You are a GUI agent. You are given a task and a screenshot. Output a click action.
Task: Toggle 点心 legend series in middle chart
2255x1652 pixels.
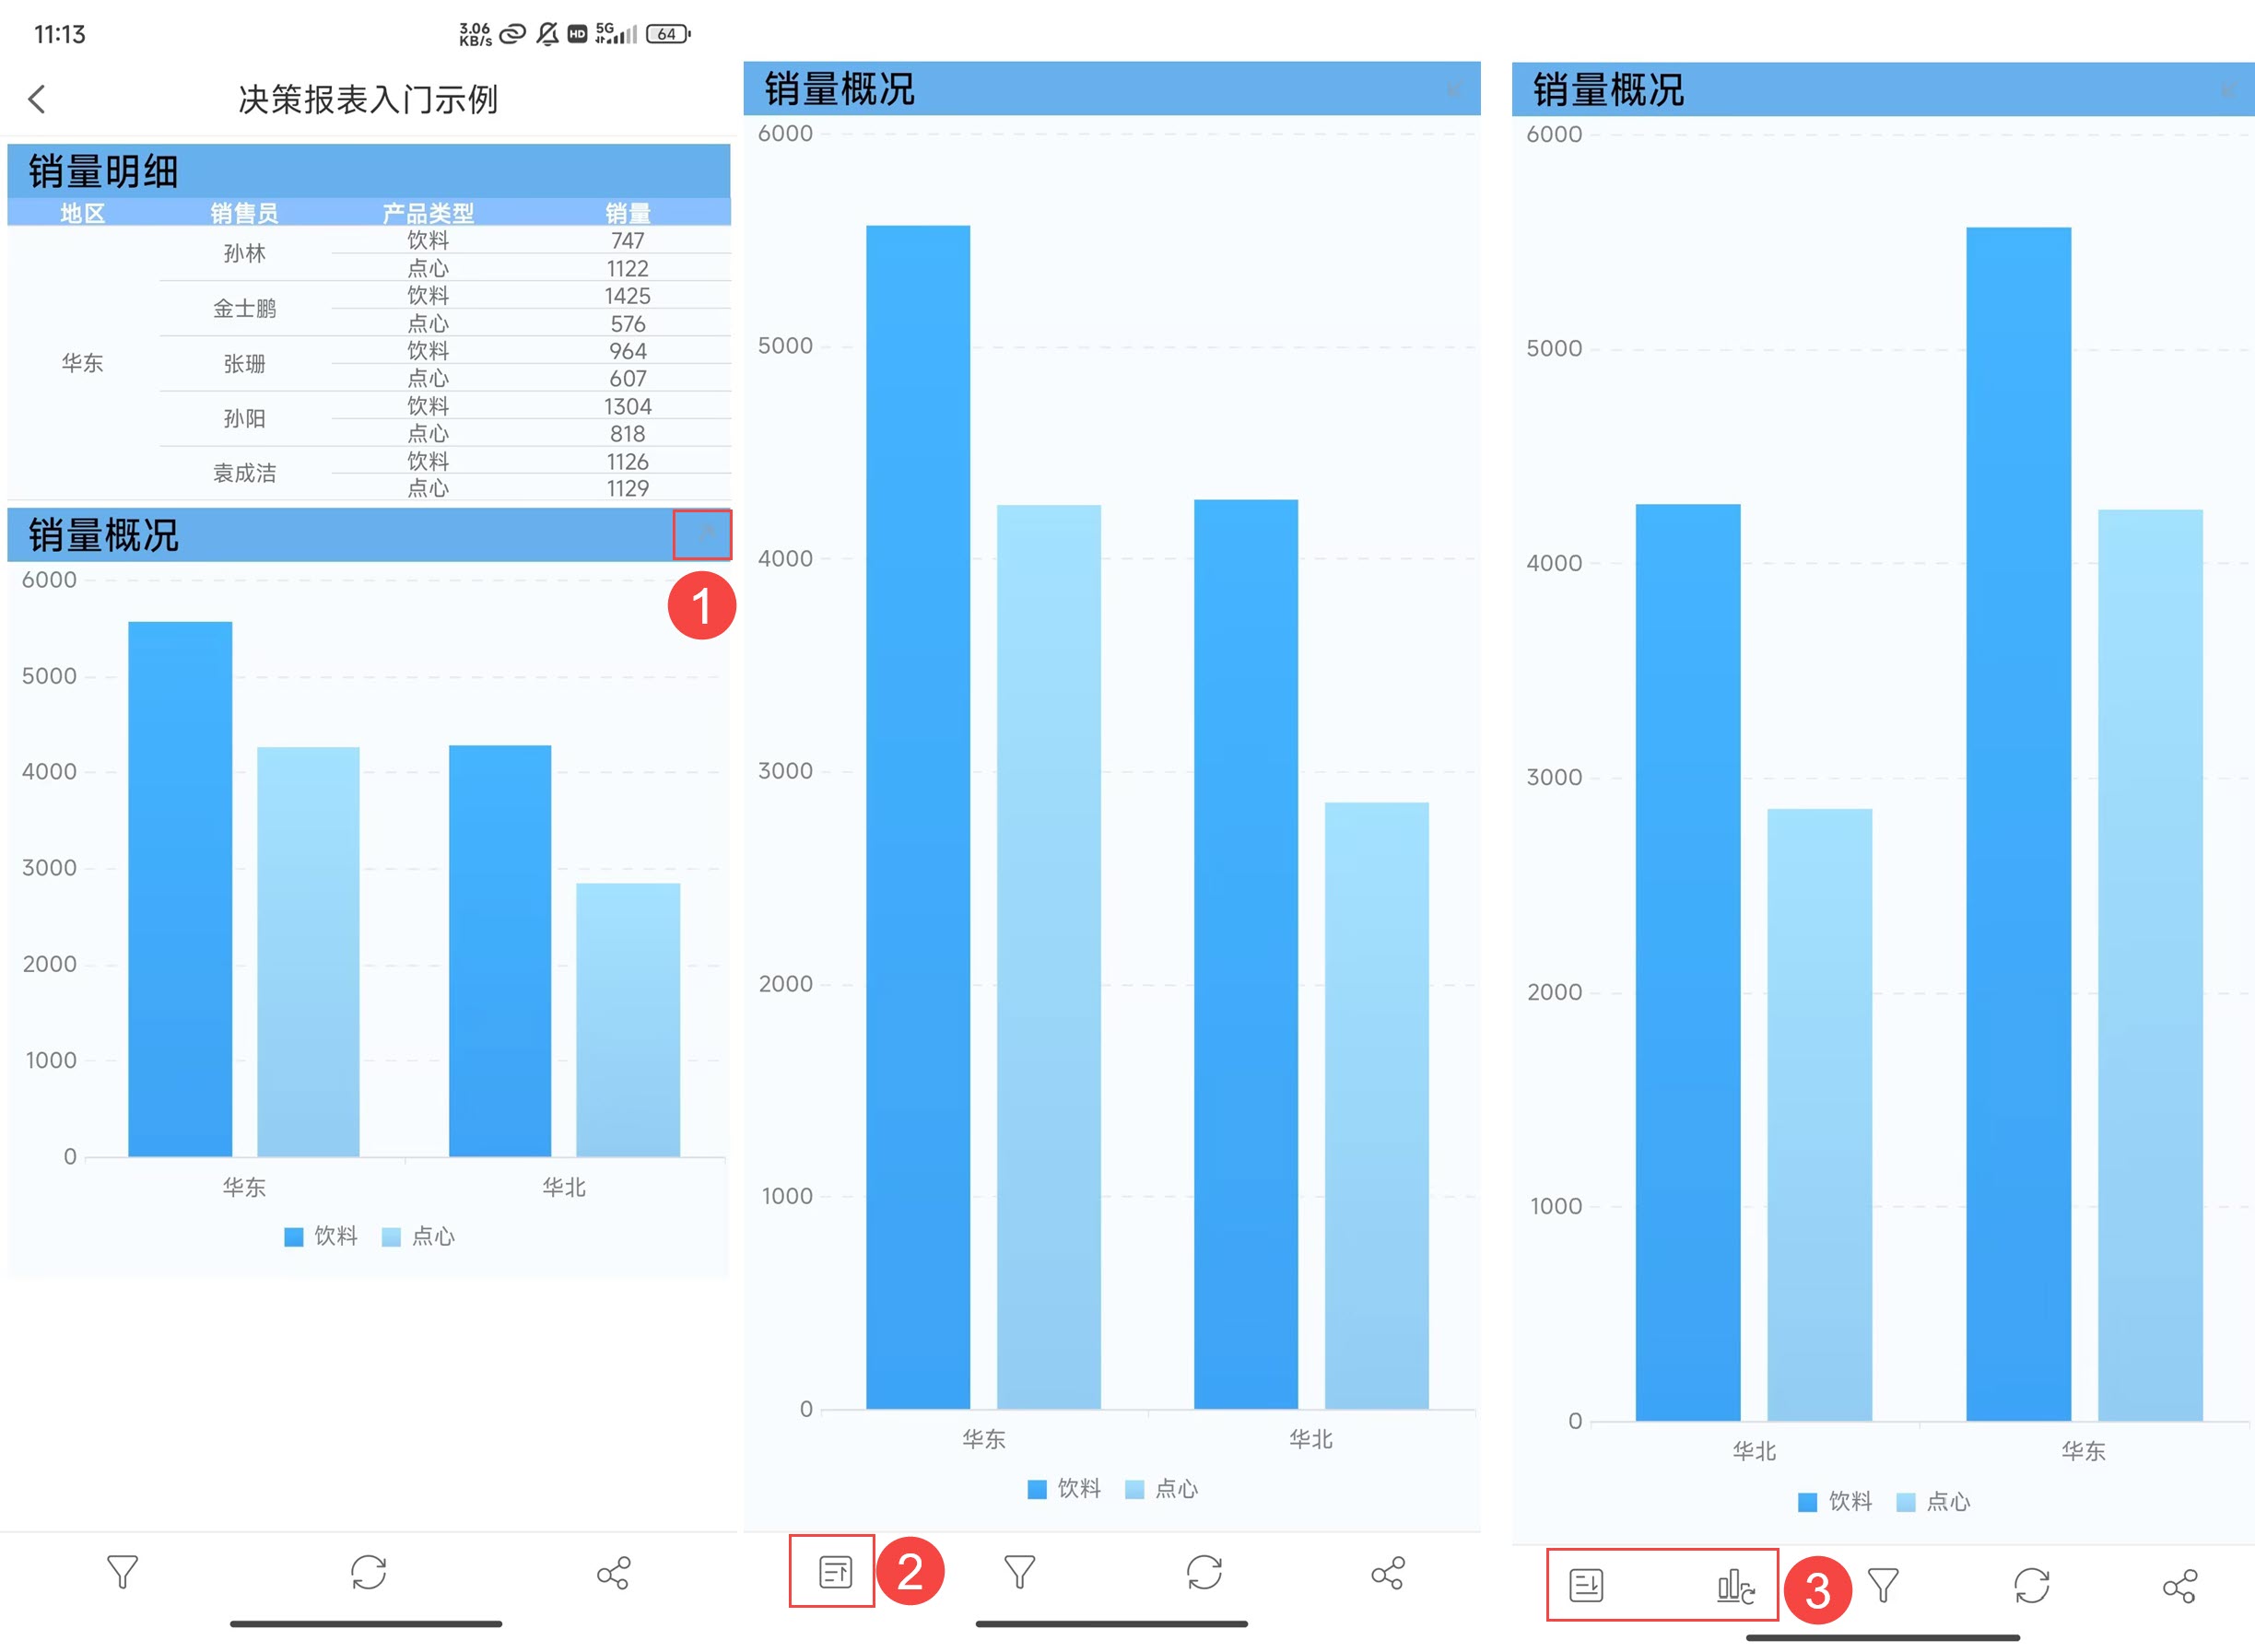click(x=1162, y=1489)
